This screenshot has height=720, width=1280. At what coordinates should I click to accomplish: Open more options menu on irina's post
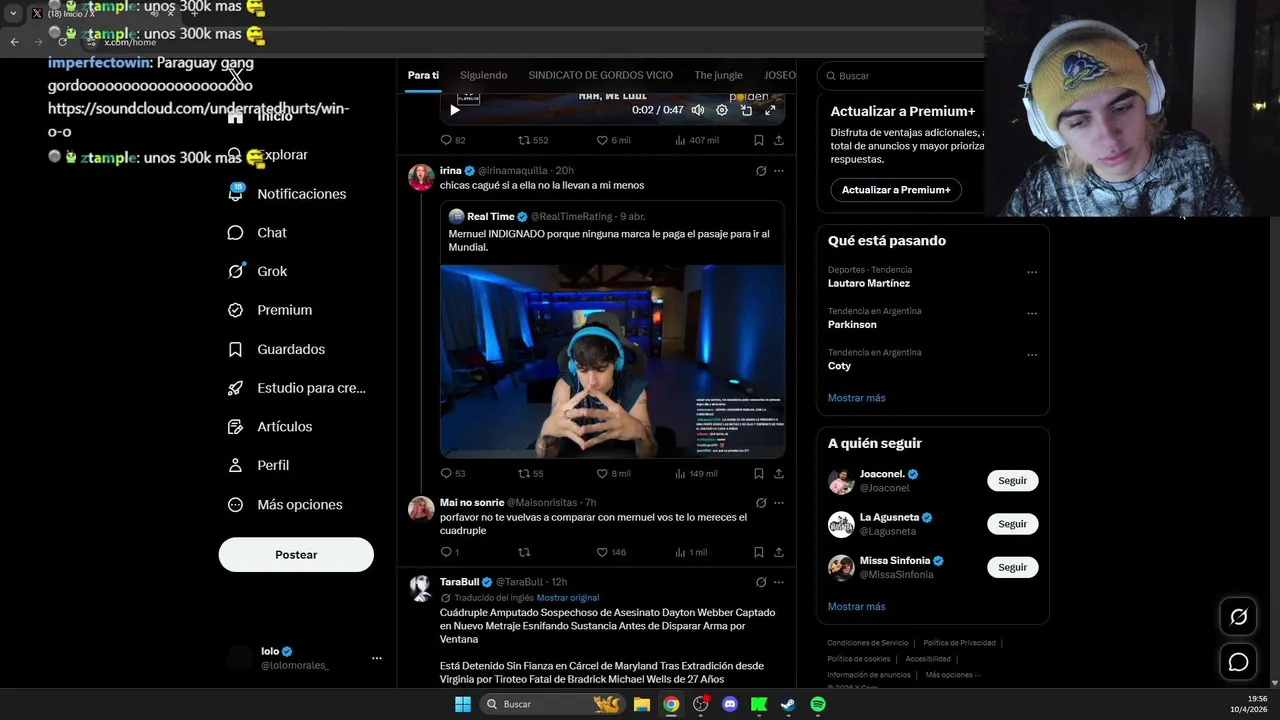tap(779, 171)
